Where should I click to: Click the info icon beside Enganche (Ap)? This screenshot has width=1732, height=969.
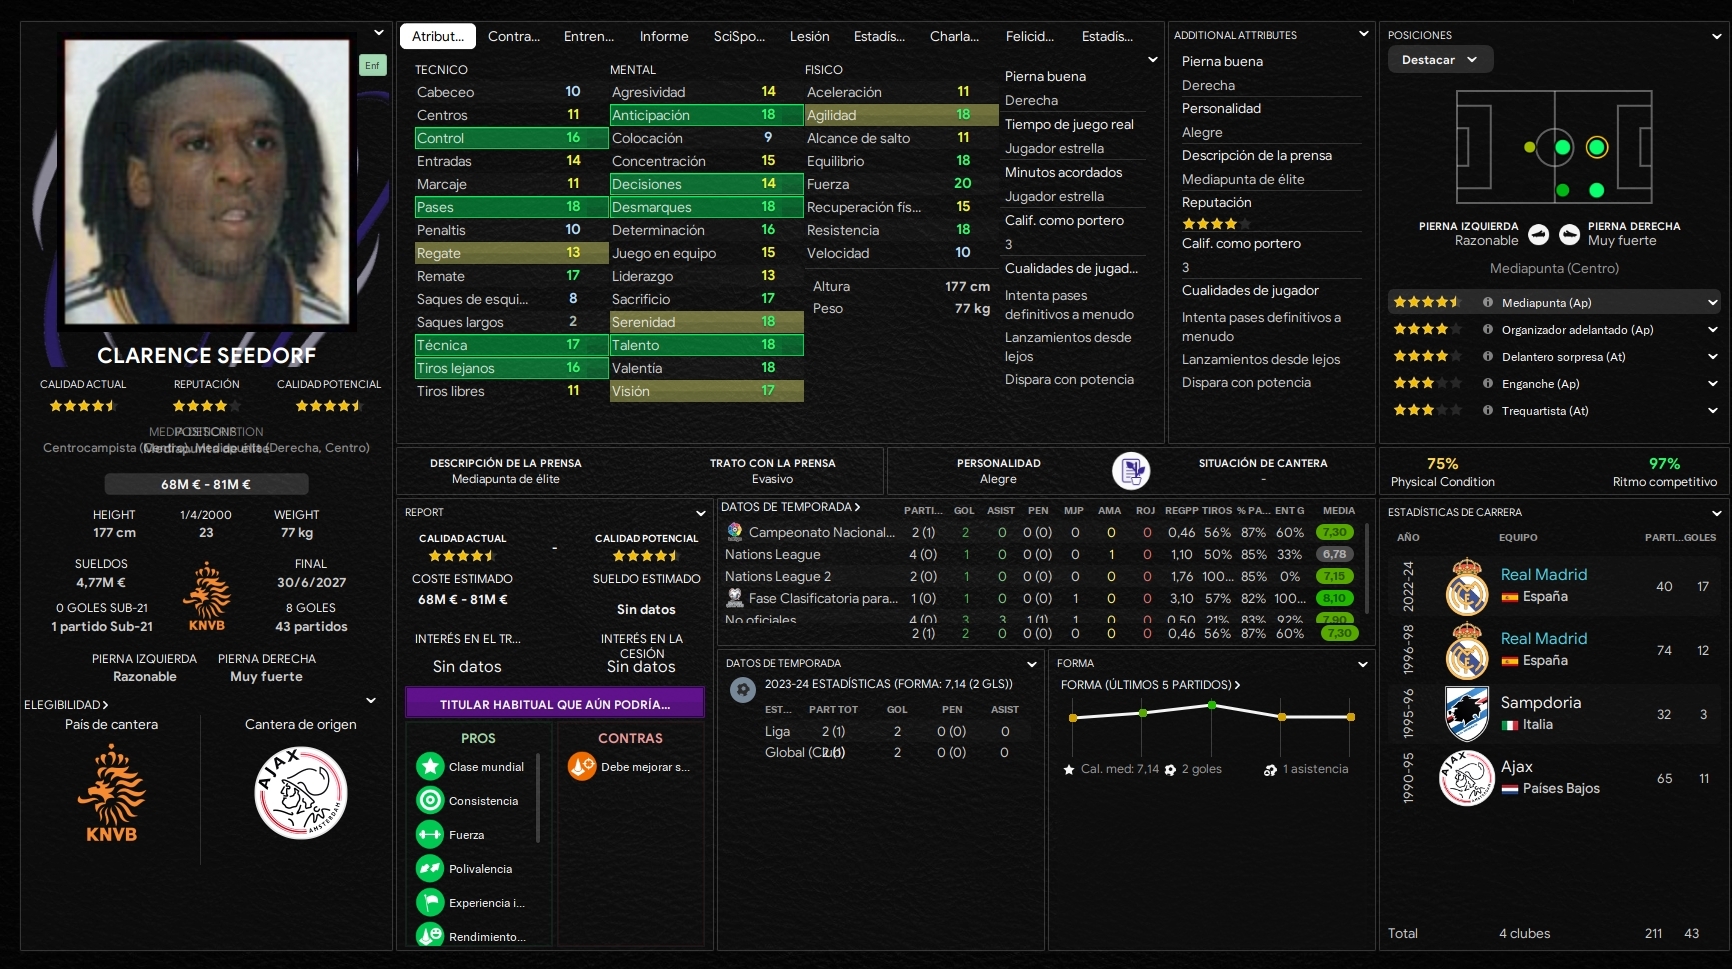click(1488, 384)
